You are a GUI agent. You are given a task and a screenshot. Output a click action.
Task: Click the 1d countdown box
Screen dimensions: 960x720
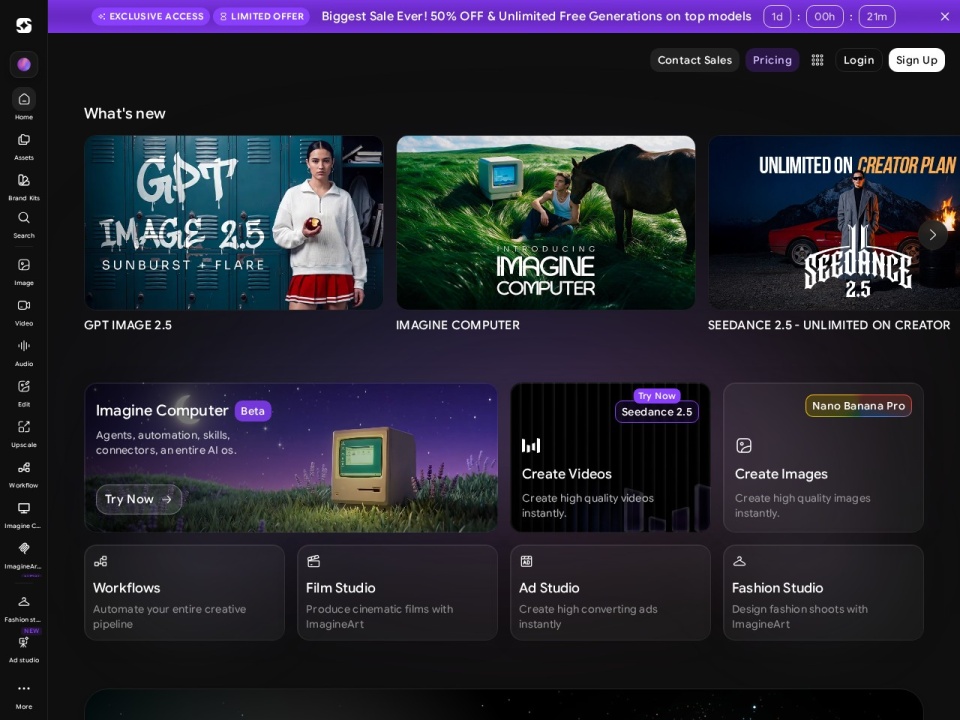777,17
